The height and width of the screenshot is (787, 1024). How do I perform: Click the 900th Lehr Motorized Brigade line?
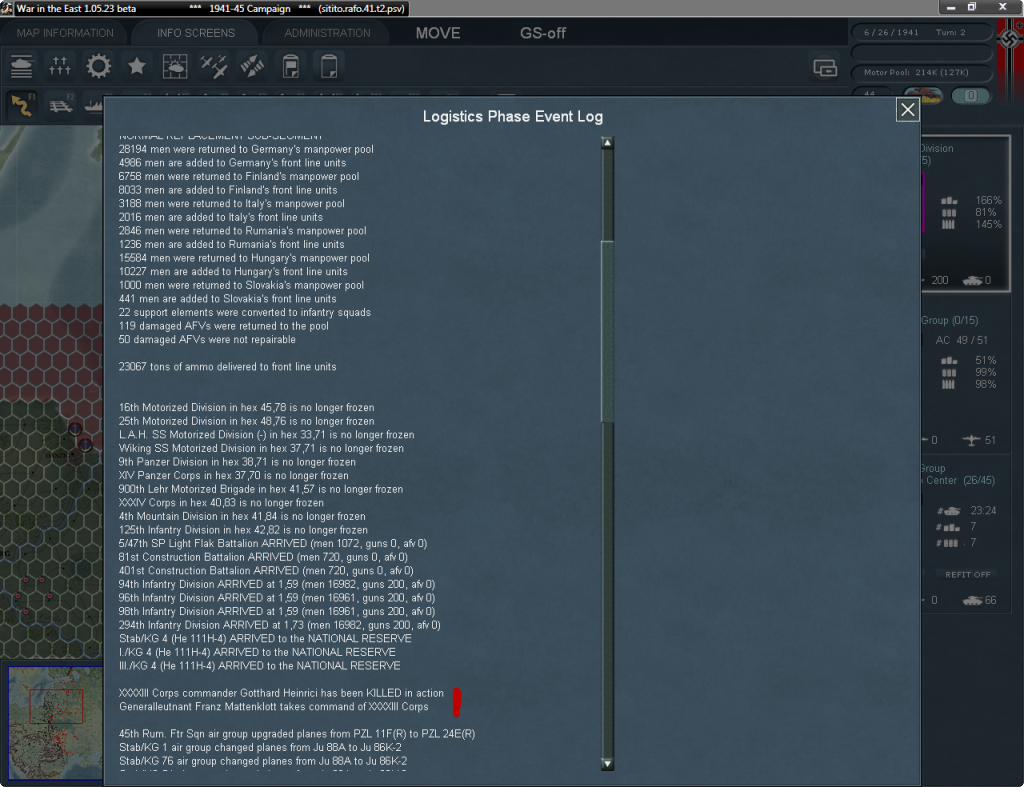tap(261, 489)
